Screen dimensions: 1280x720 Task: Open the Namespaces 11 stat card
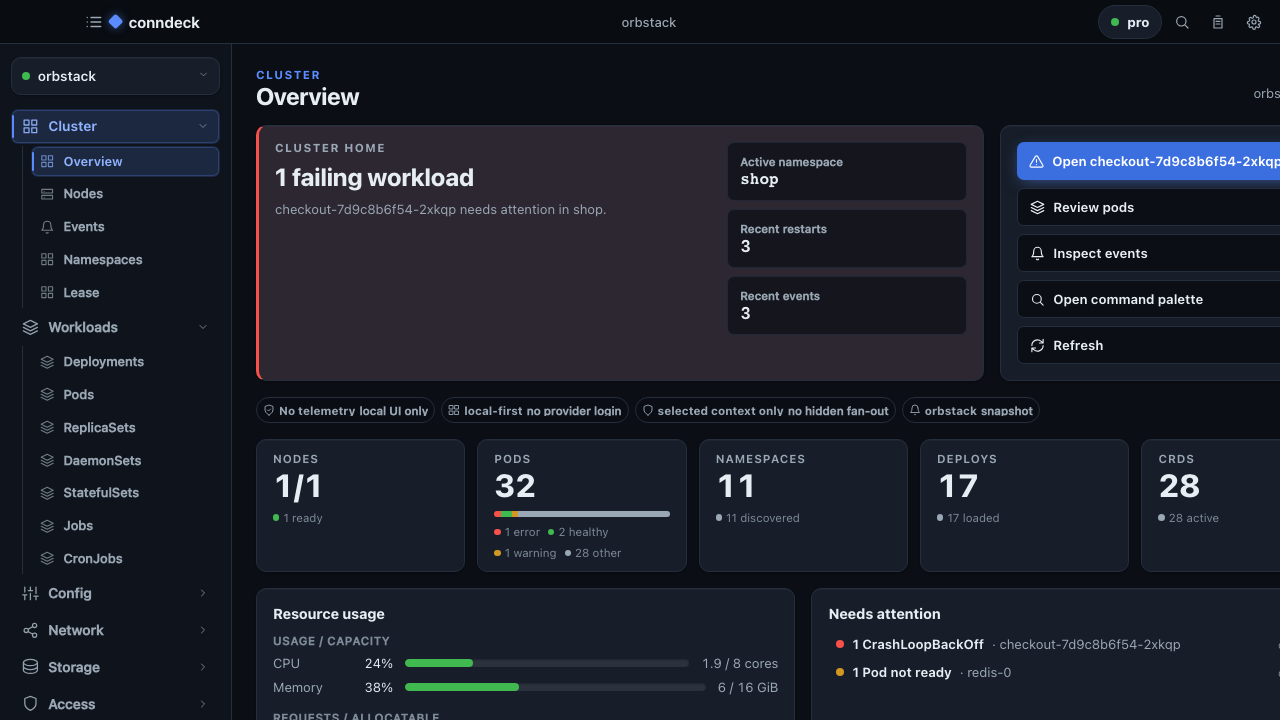[x=803, y=505]
